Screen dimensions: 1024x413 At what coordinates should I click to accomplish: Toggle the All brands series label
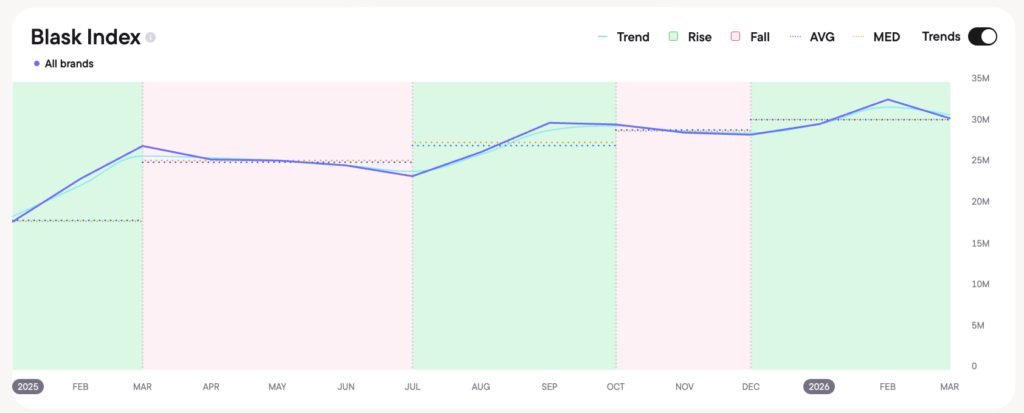click(69, 64)
